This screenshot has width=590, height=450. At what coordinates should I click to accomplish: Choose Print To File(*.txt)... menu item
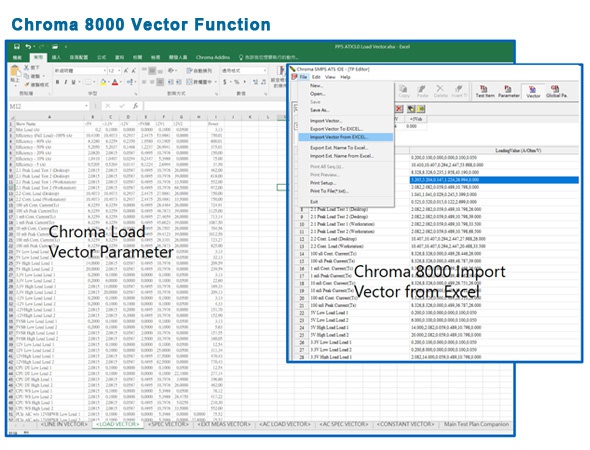click(329, 191)
